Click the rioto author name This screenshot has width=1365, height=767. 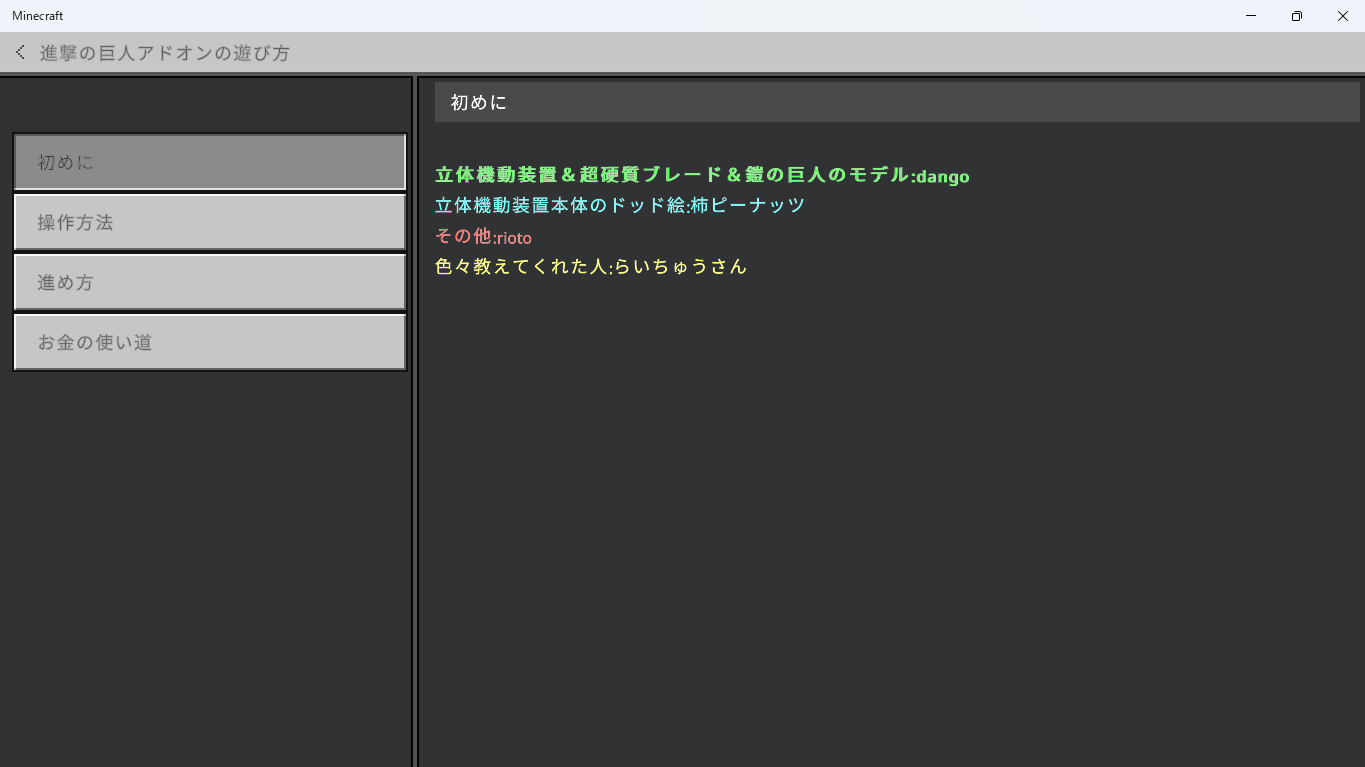pos(514,238)
